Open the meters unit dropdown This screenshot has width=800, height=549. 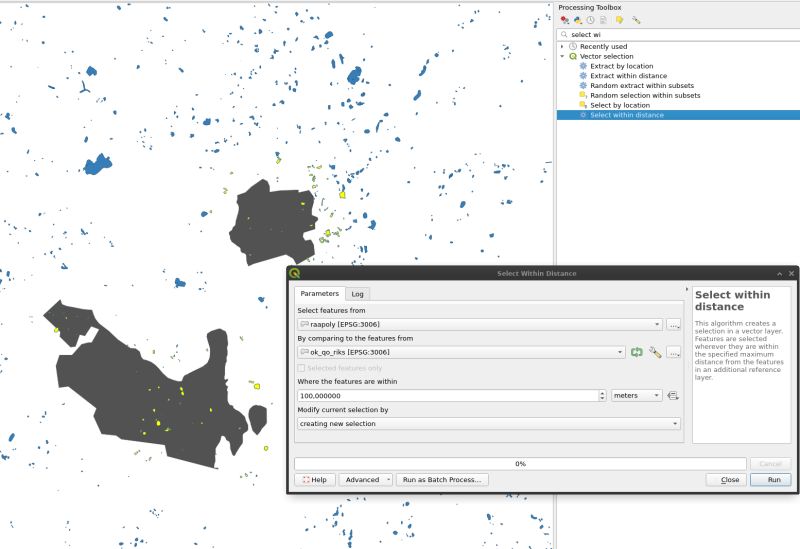[637, 395]
